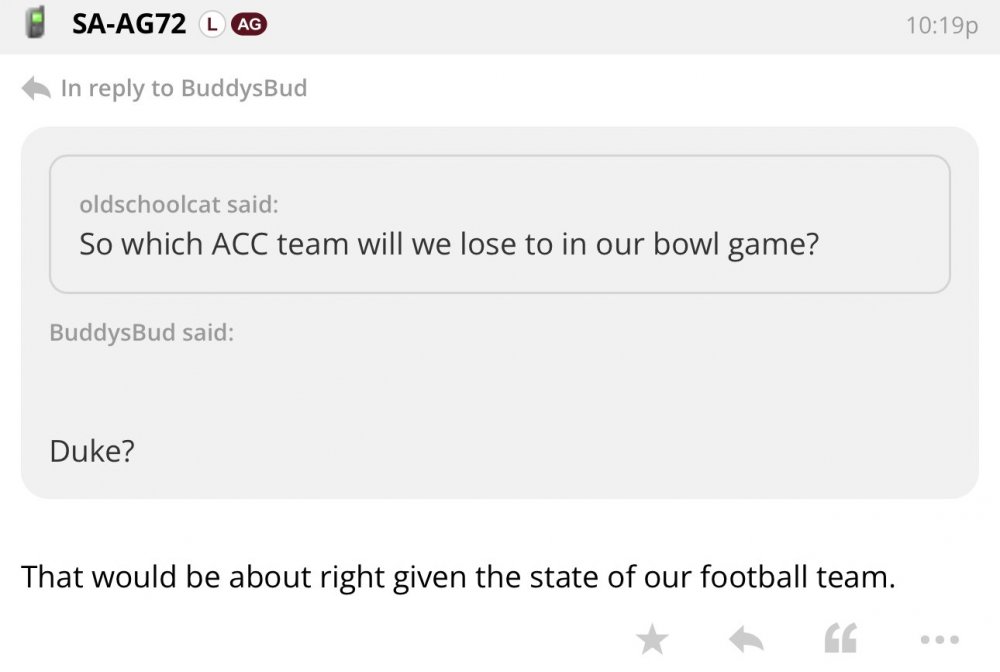The width and height of the screenshot is (1000, 672).
Task: Click the quoted 'Duke?' reply text
Action: click(91, 452)
